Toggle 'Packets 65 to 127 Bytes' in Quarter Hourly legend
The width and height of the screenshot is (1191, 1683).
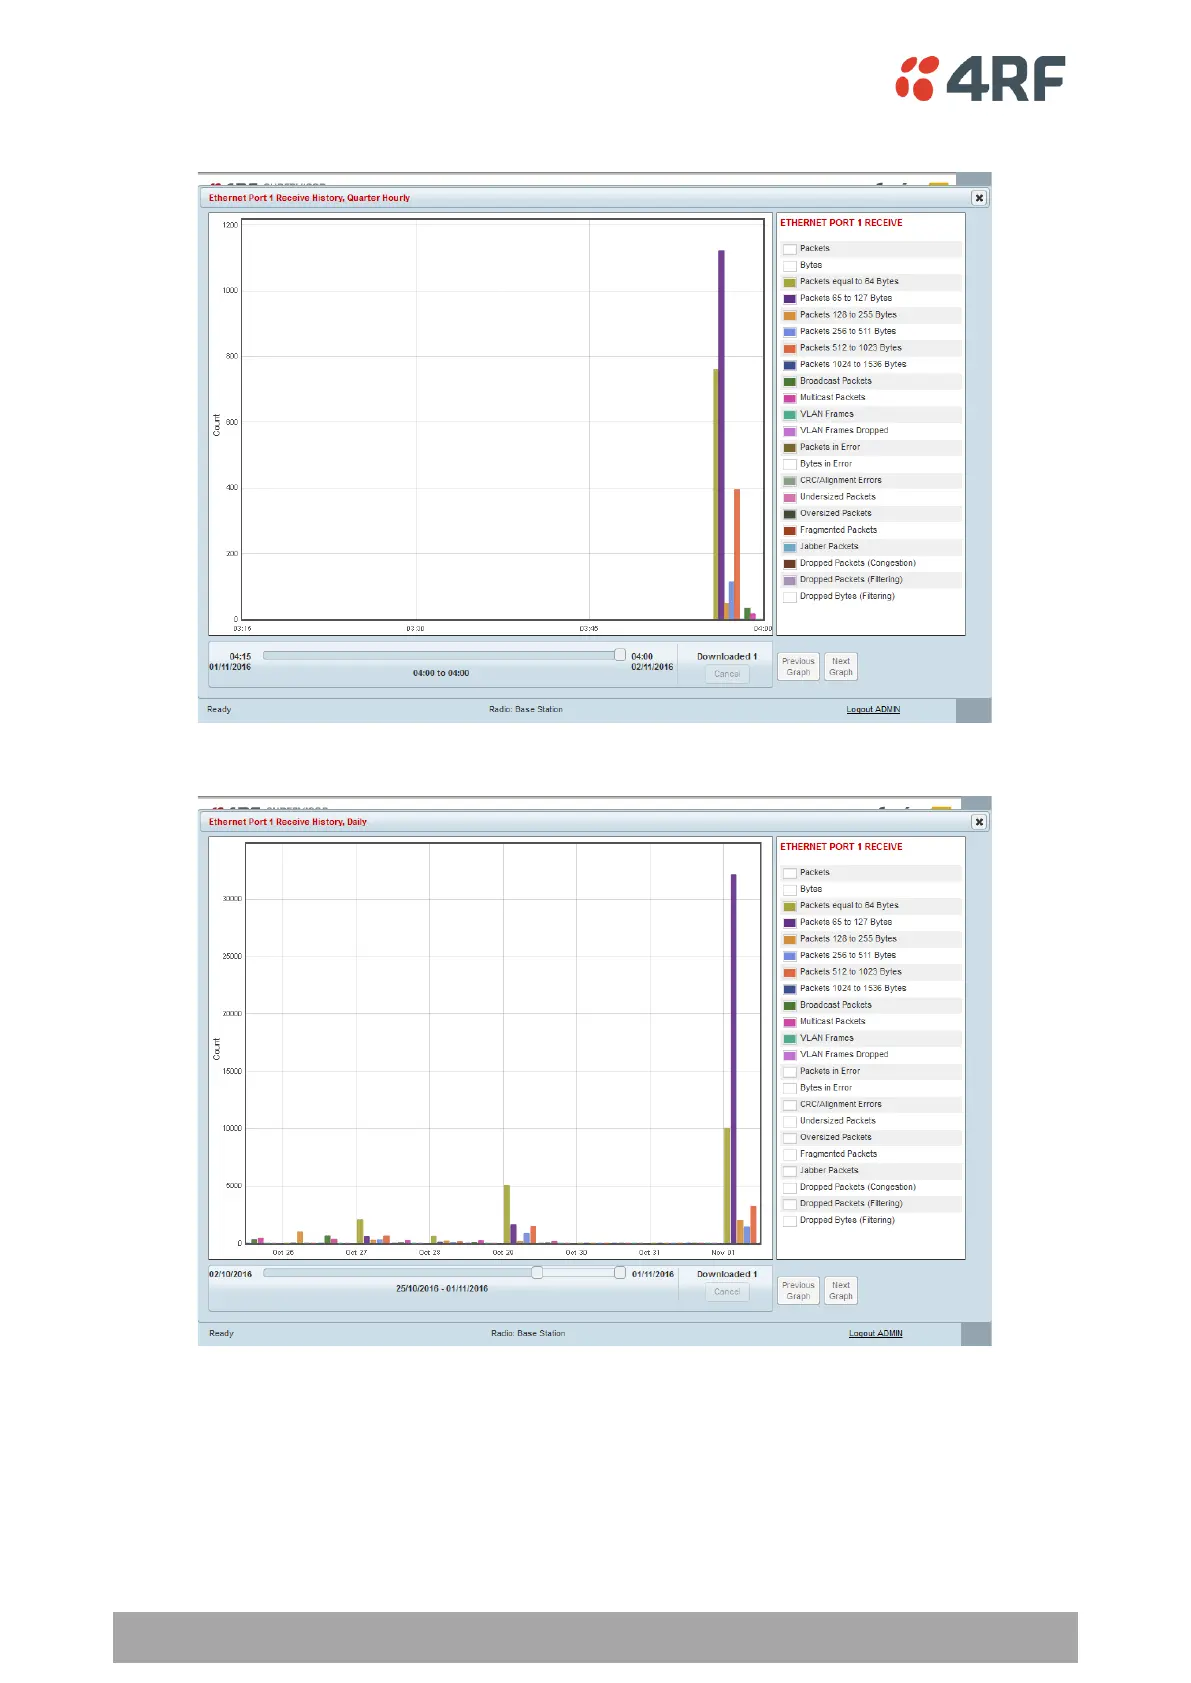(789, 299)
